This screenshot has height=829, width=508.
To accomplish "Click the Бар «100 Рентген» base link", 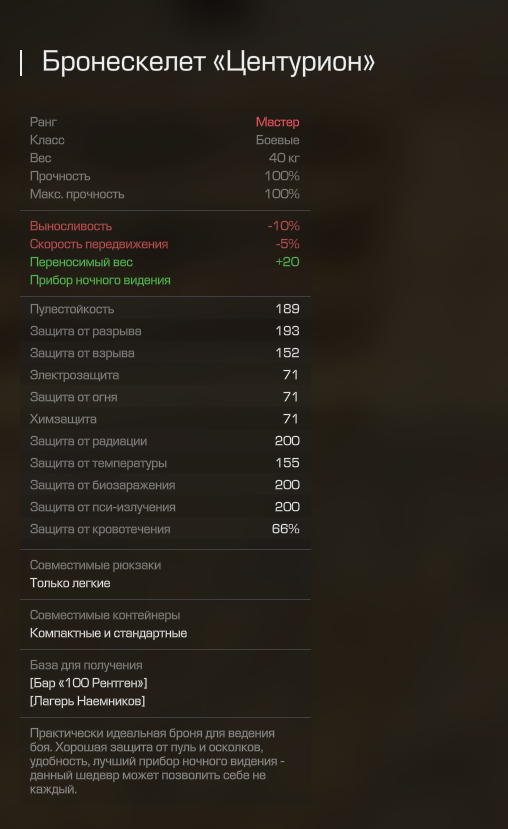I will (88, 683).
